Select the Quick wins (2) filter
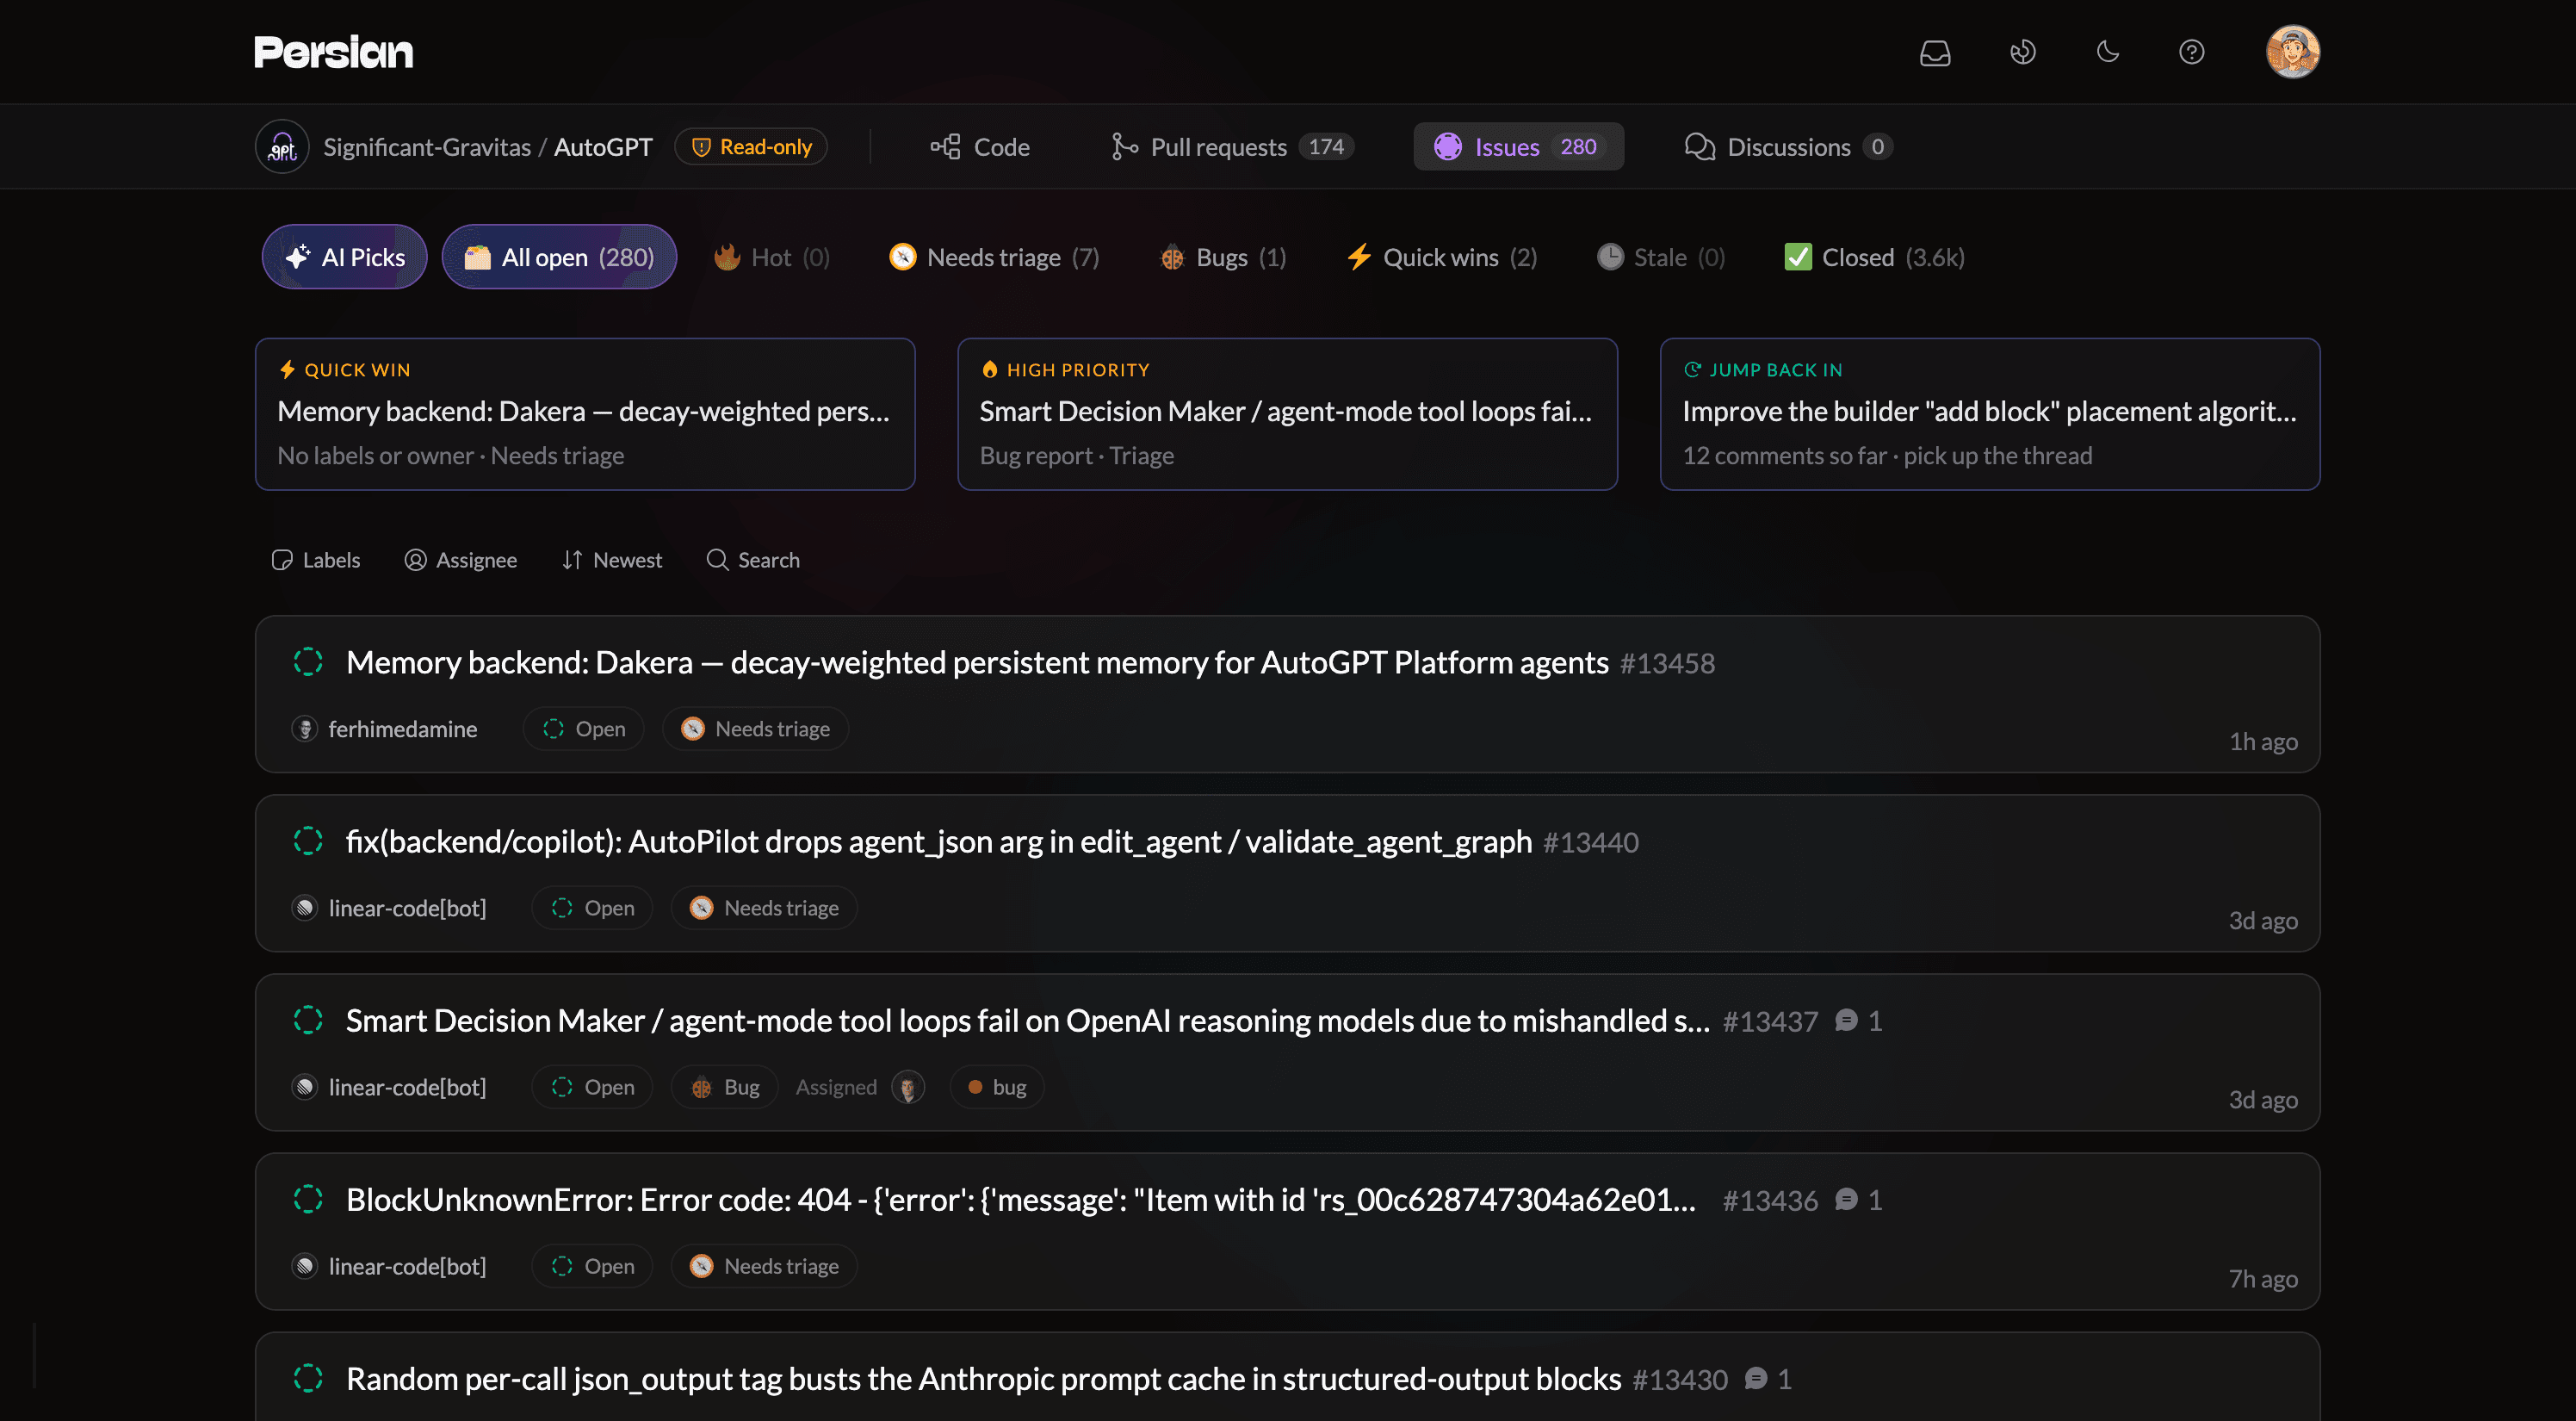This screenshot has height=1421, width=2576. tap(1441, 257)
